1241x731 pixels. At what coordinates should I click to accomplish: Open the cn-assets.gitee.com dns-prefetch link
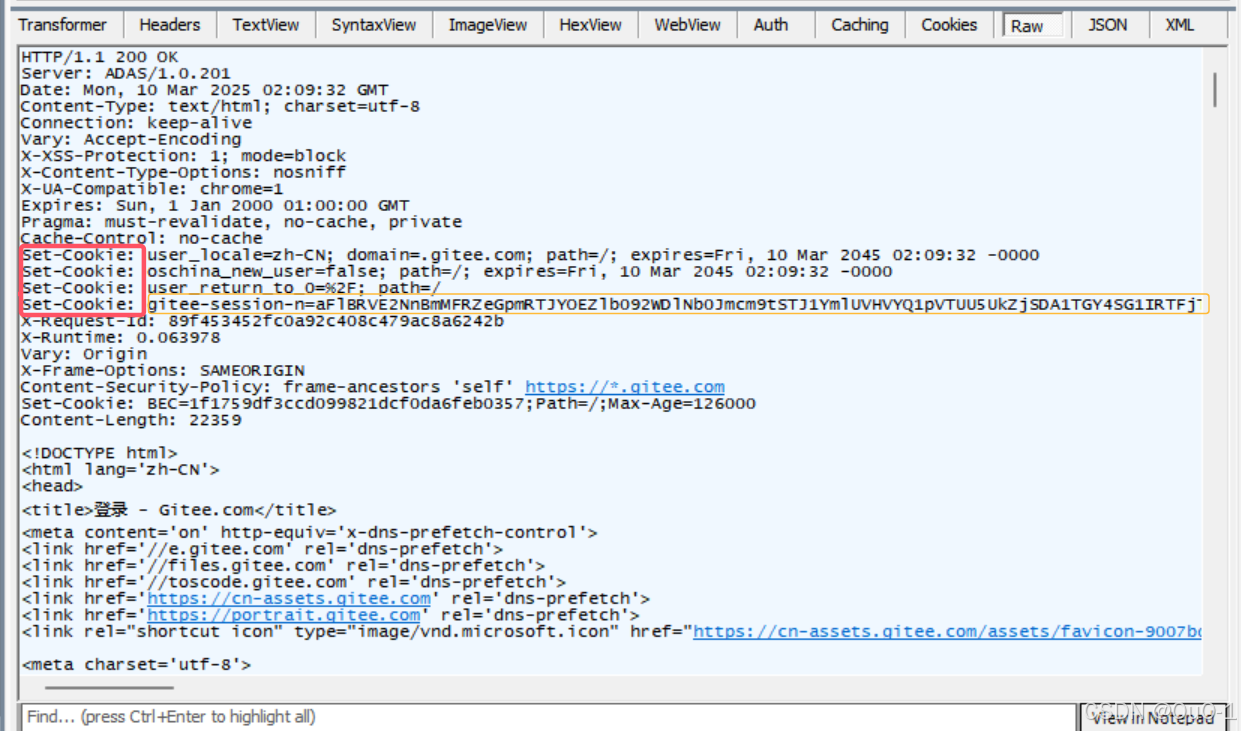pos(289,599)
